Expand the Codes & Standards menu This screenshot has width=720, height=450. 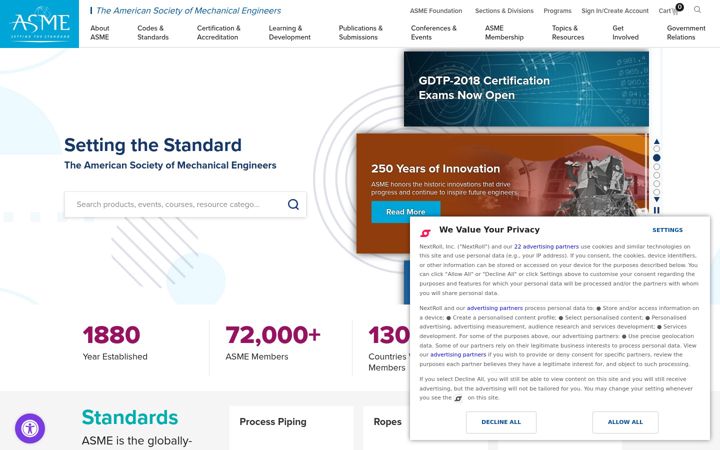[153, 33]
